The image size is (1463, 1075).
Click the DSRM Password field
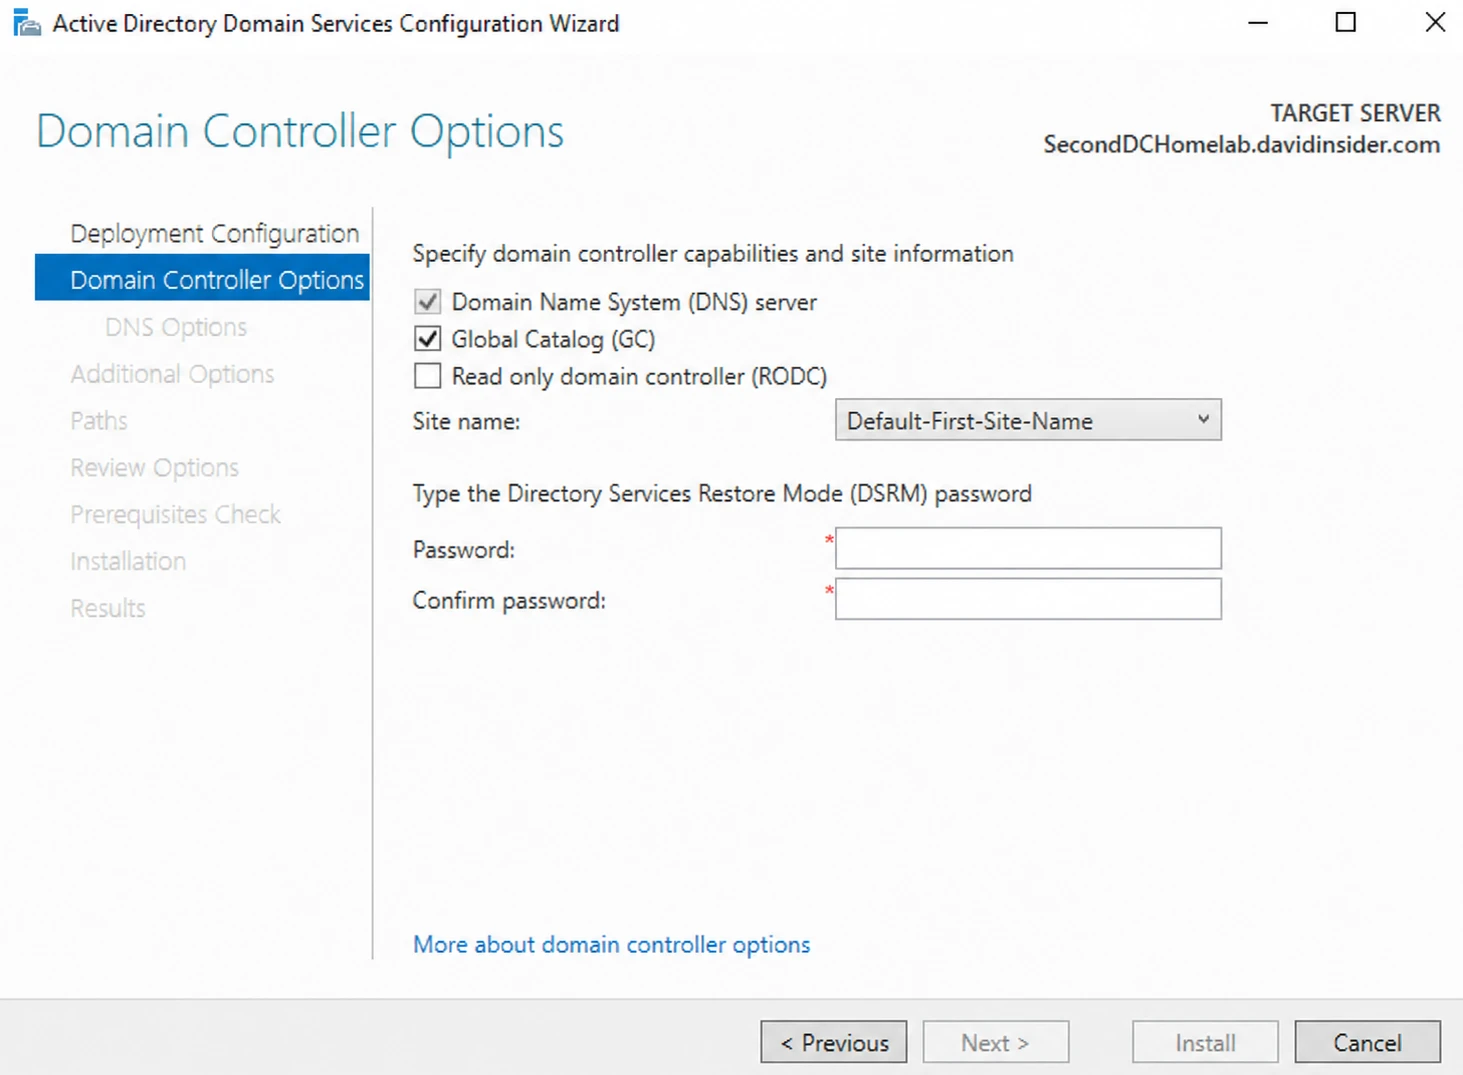click(x=1028, y=548)
